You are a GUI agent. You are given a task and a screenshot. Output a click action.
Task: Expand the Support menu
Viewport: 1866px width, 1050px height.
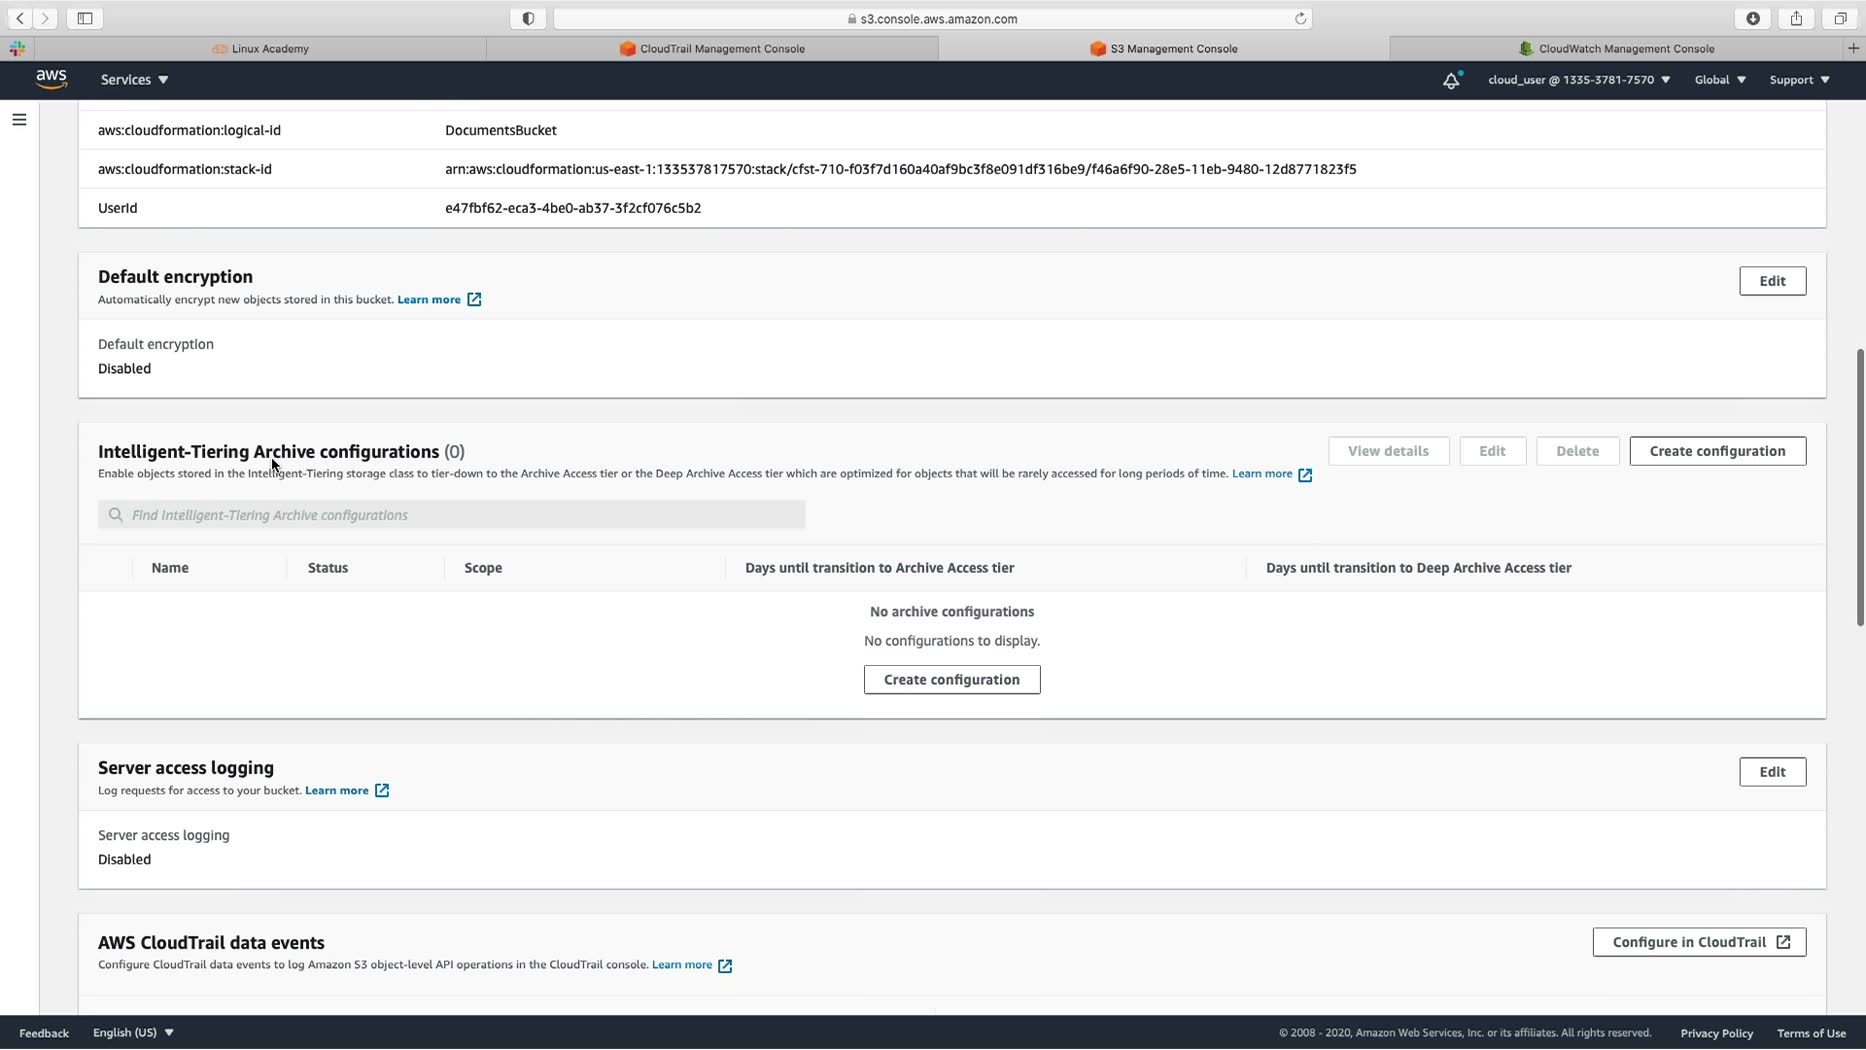(x=1799, y=80)
